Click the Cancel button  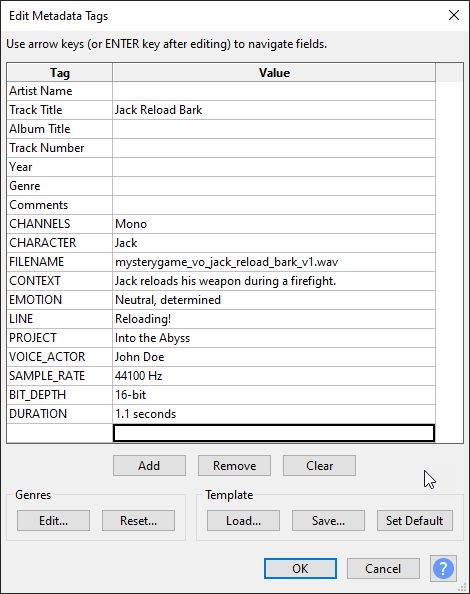tap(383, 568)
